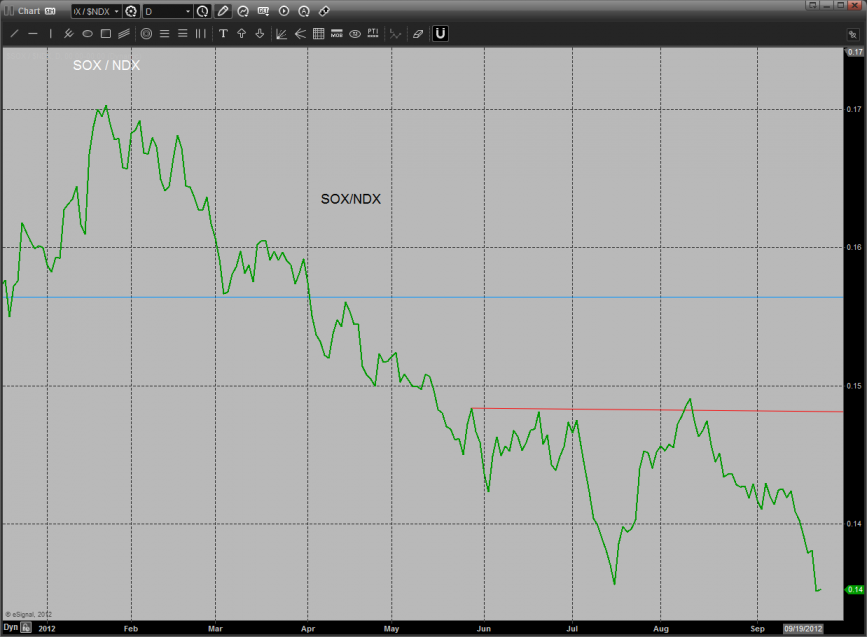Add an up arrow marker

point(241,33)
